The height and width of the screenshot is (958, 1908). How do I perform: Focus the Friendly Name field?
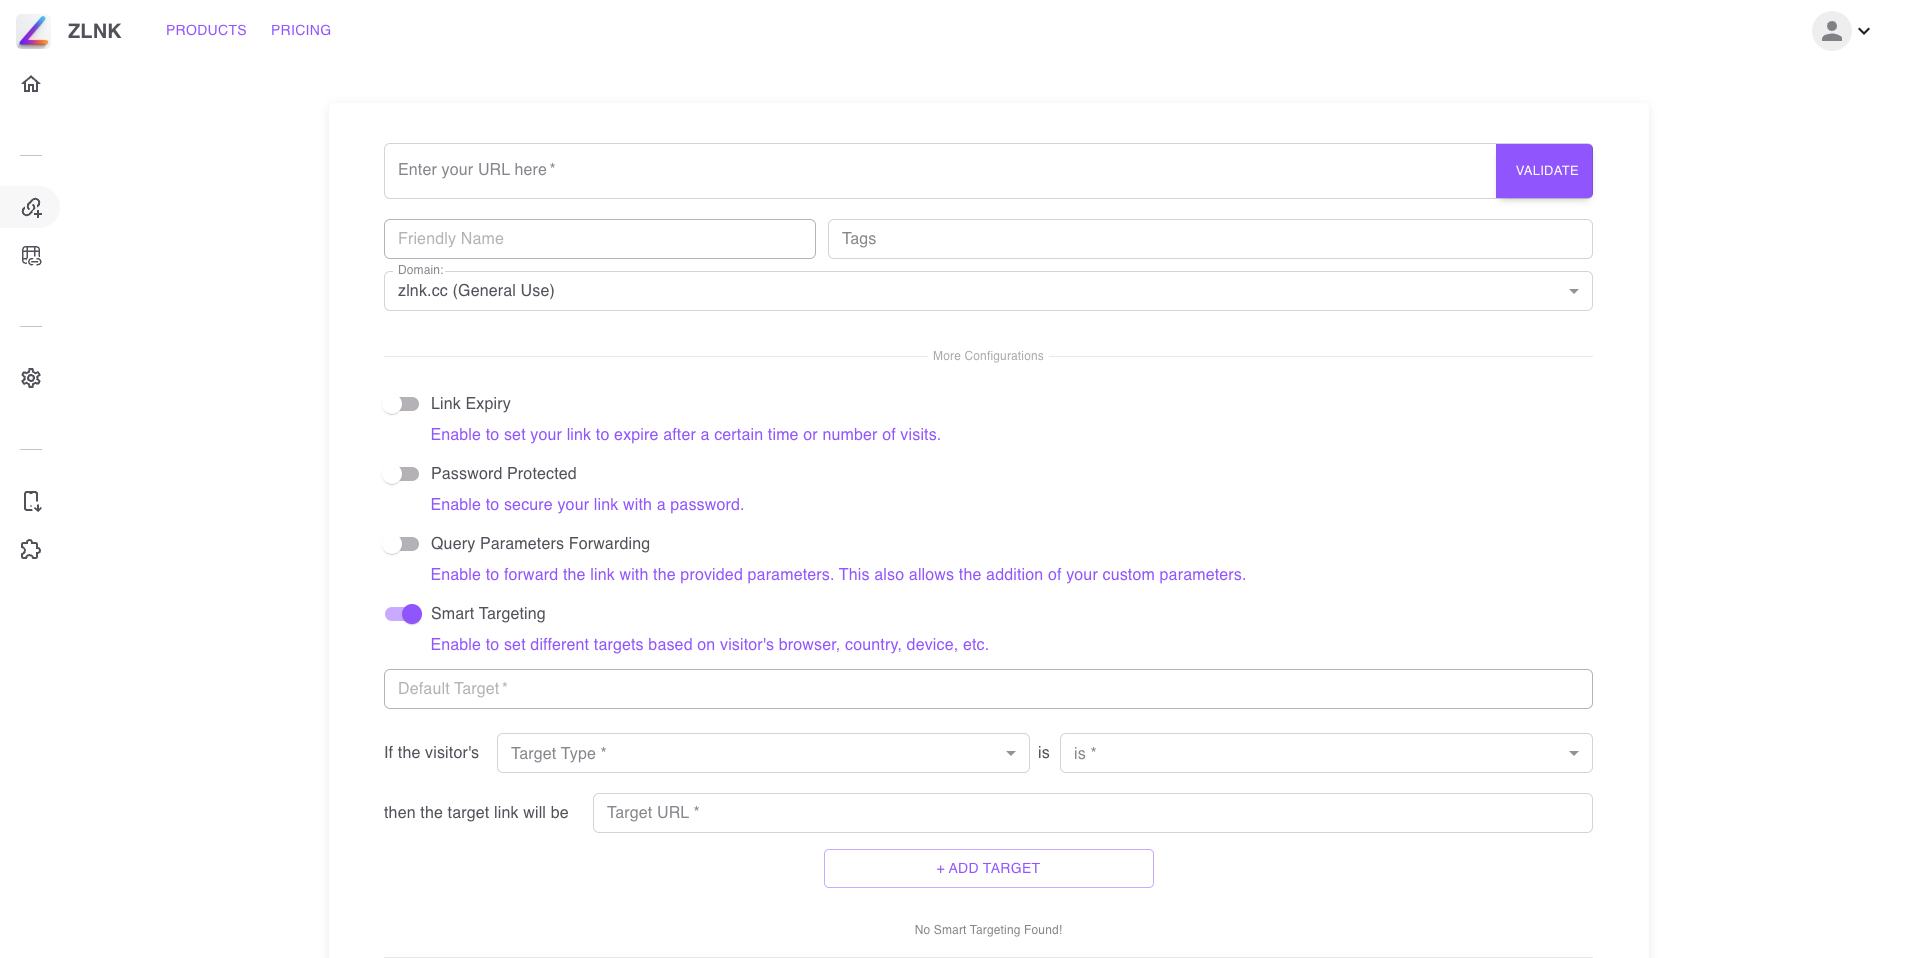(x=600, y=239)
